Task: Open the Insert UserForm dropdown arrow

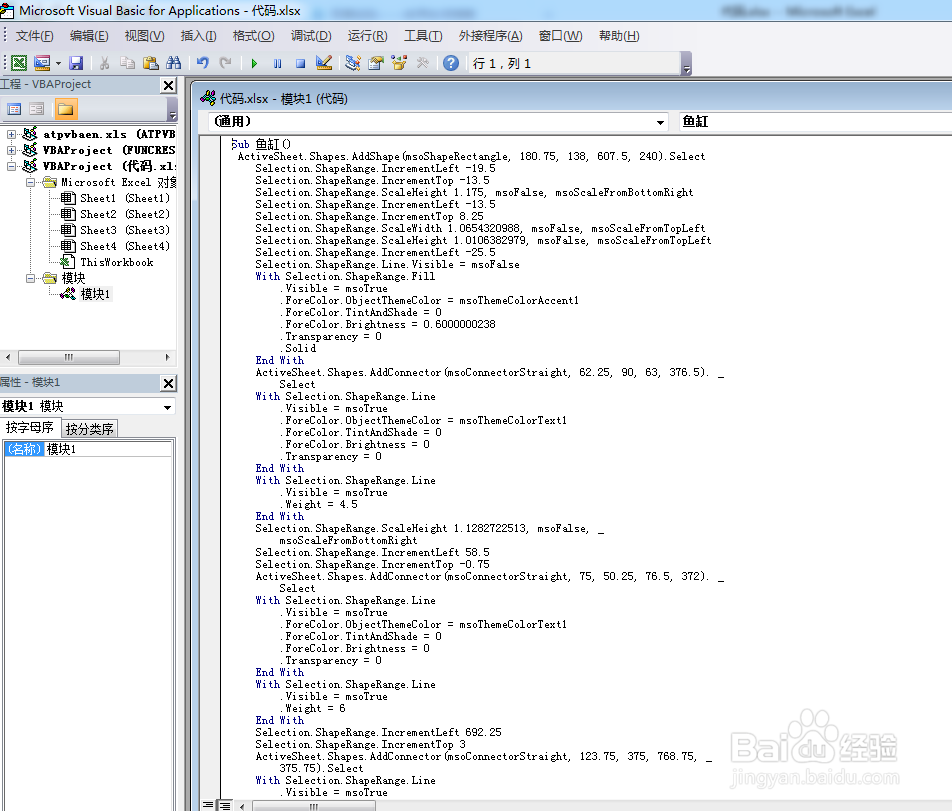Action: pos(58,63)
